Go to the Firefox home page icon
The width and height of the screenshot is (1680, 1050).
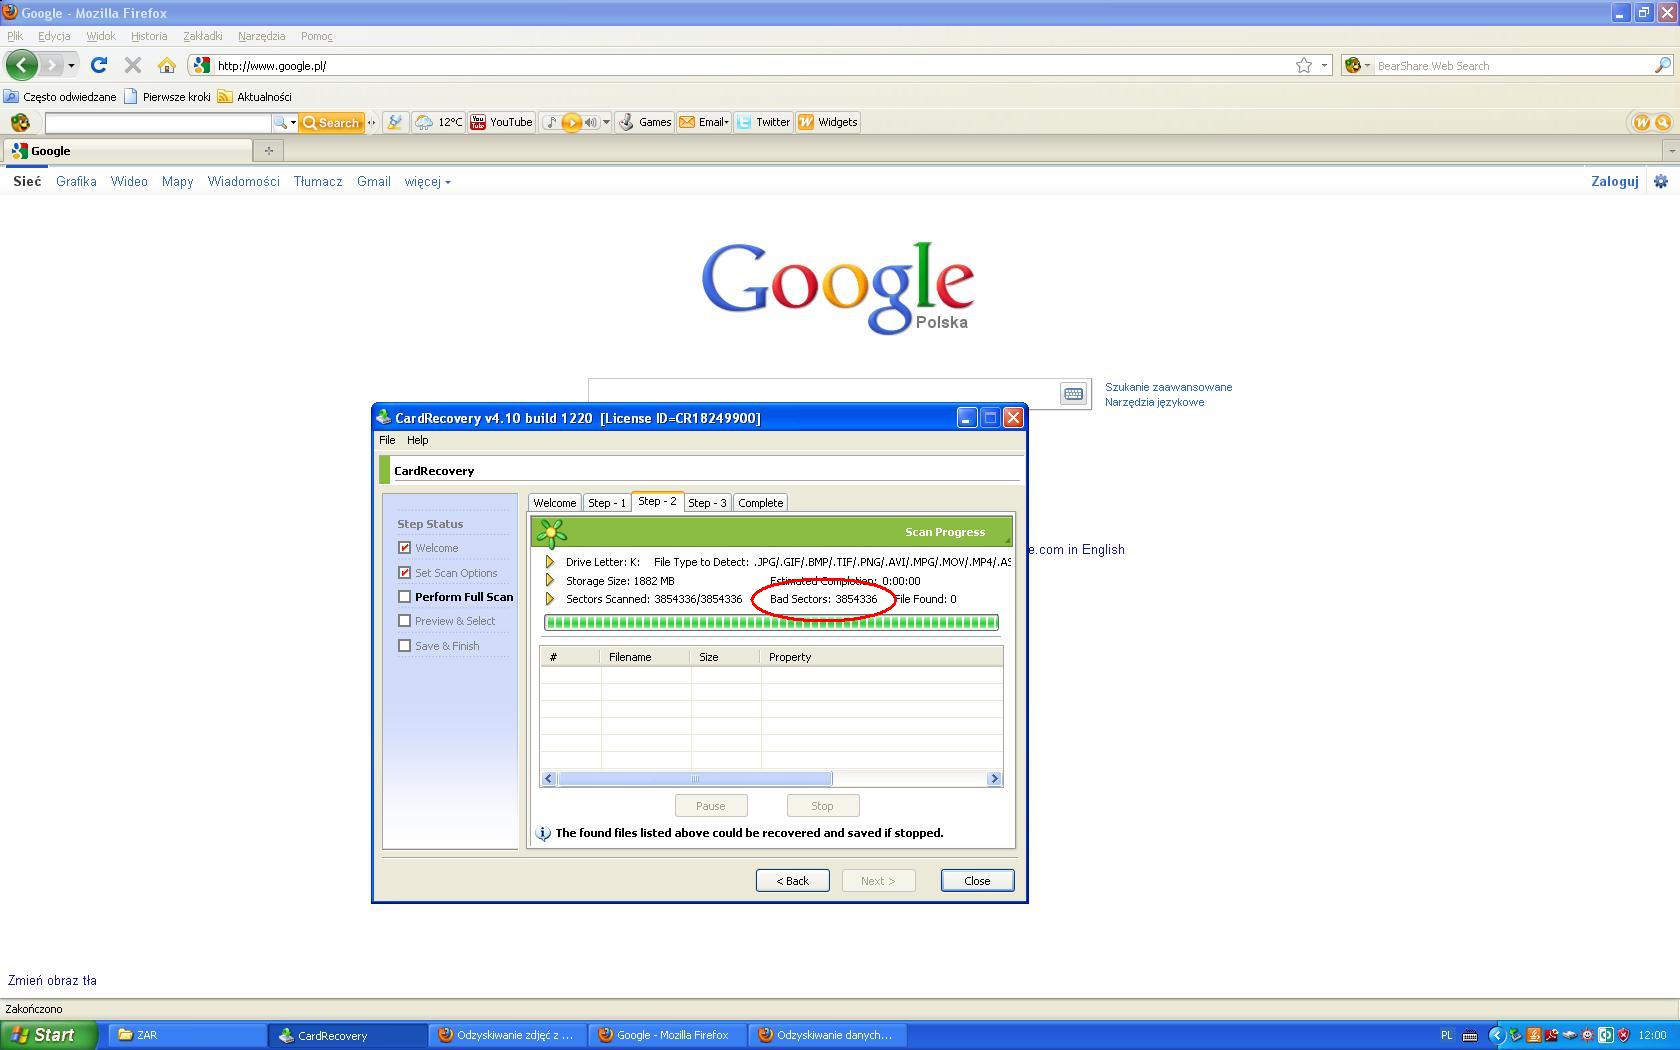[167, 65]
